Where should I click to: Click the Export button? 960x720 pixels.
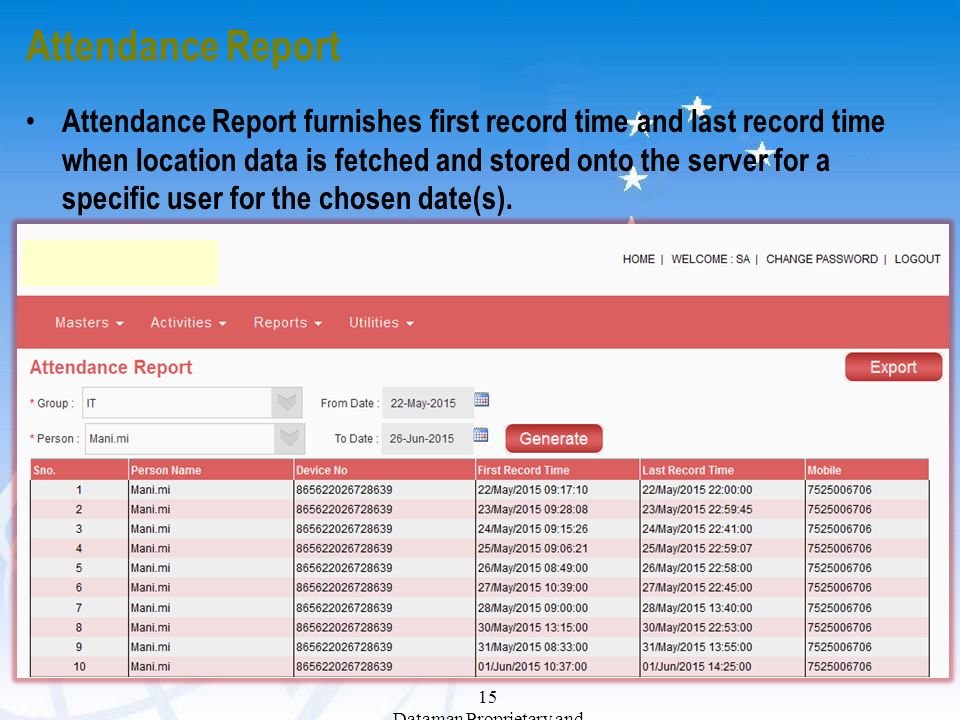tap(893, 367)
